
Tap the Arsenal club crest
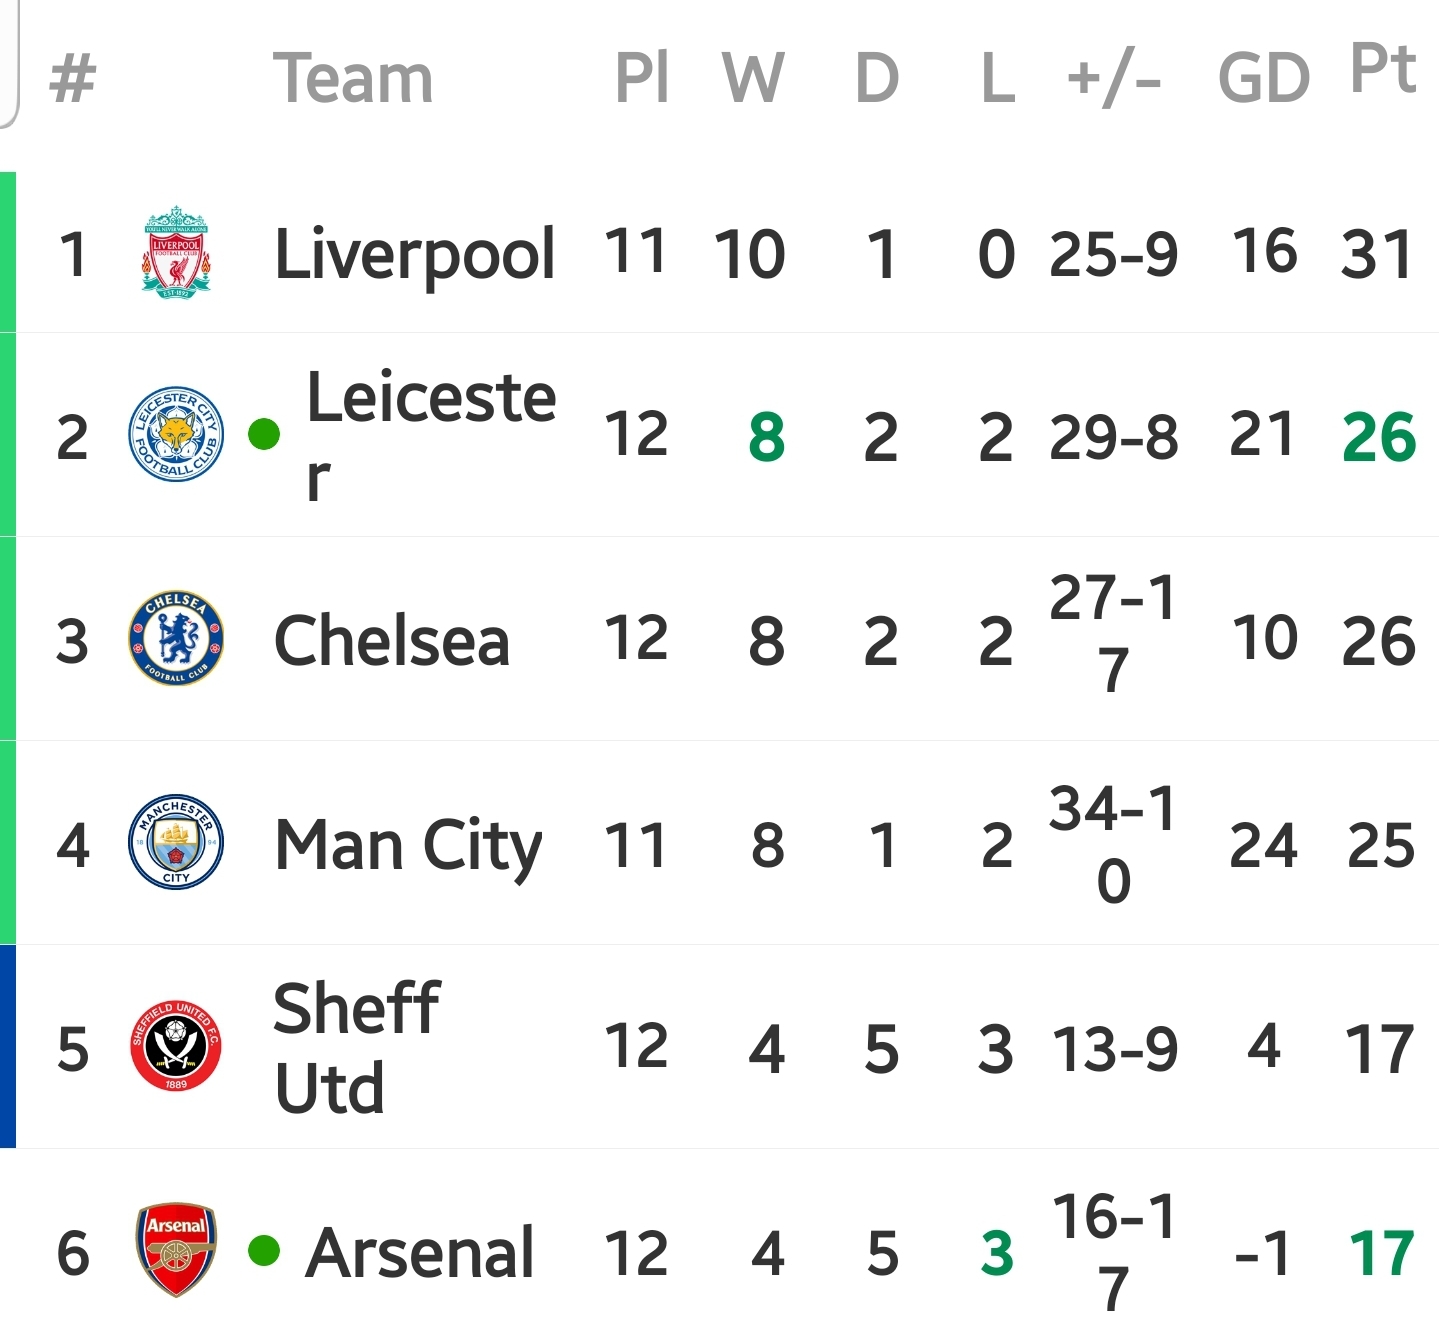tap(176, 1249)
